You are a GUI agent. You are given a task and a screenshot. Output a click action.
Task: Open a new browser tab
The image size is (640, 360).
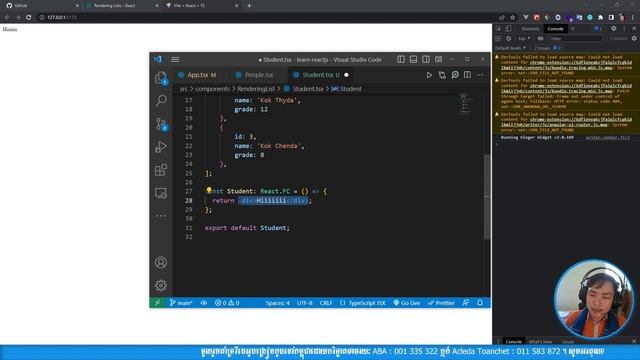point(249,6)
